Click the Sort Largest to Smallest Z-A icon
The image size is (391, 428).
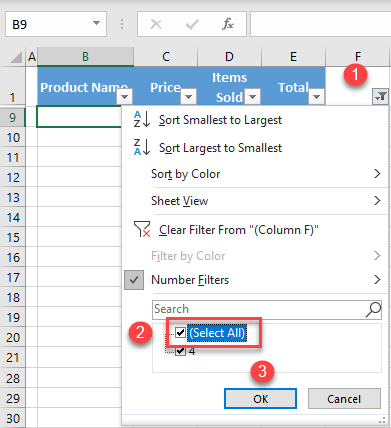[142, 148]
